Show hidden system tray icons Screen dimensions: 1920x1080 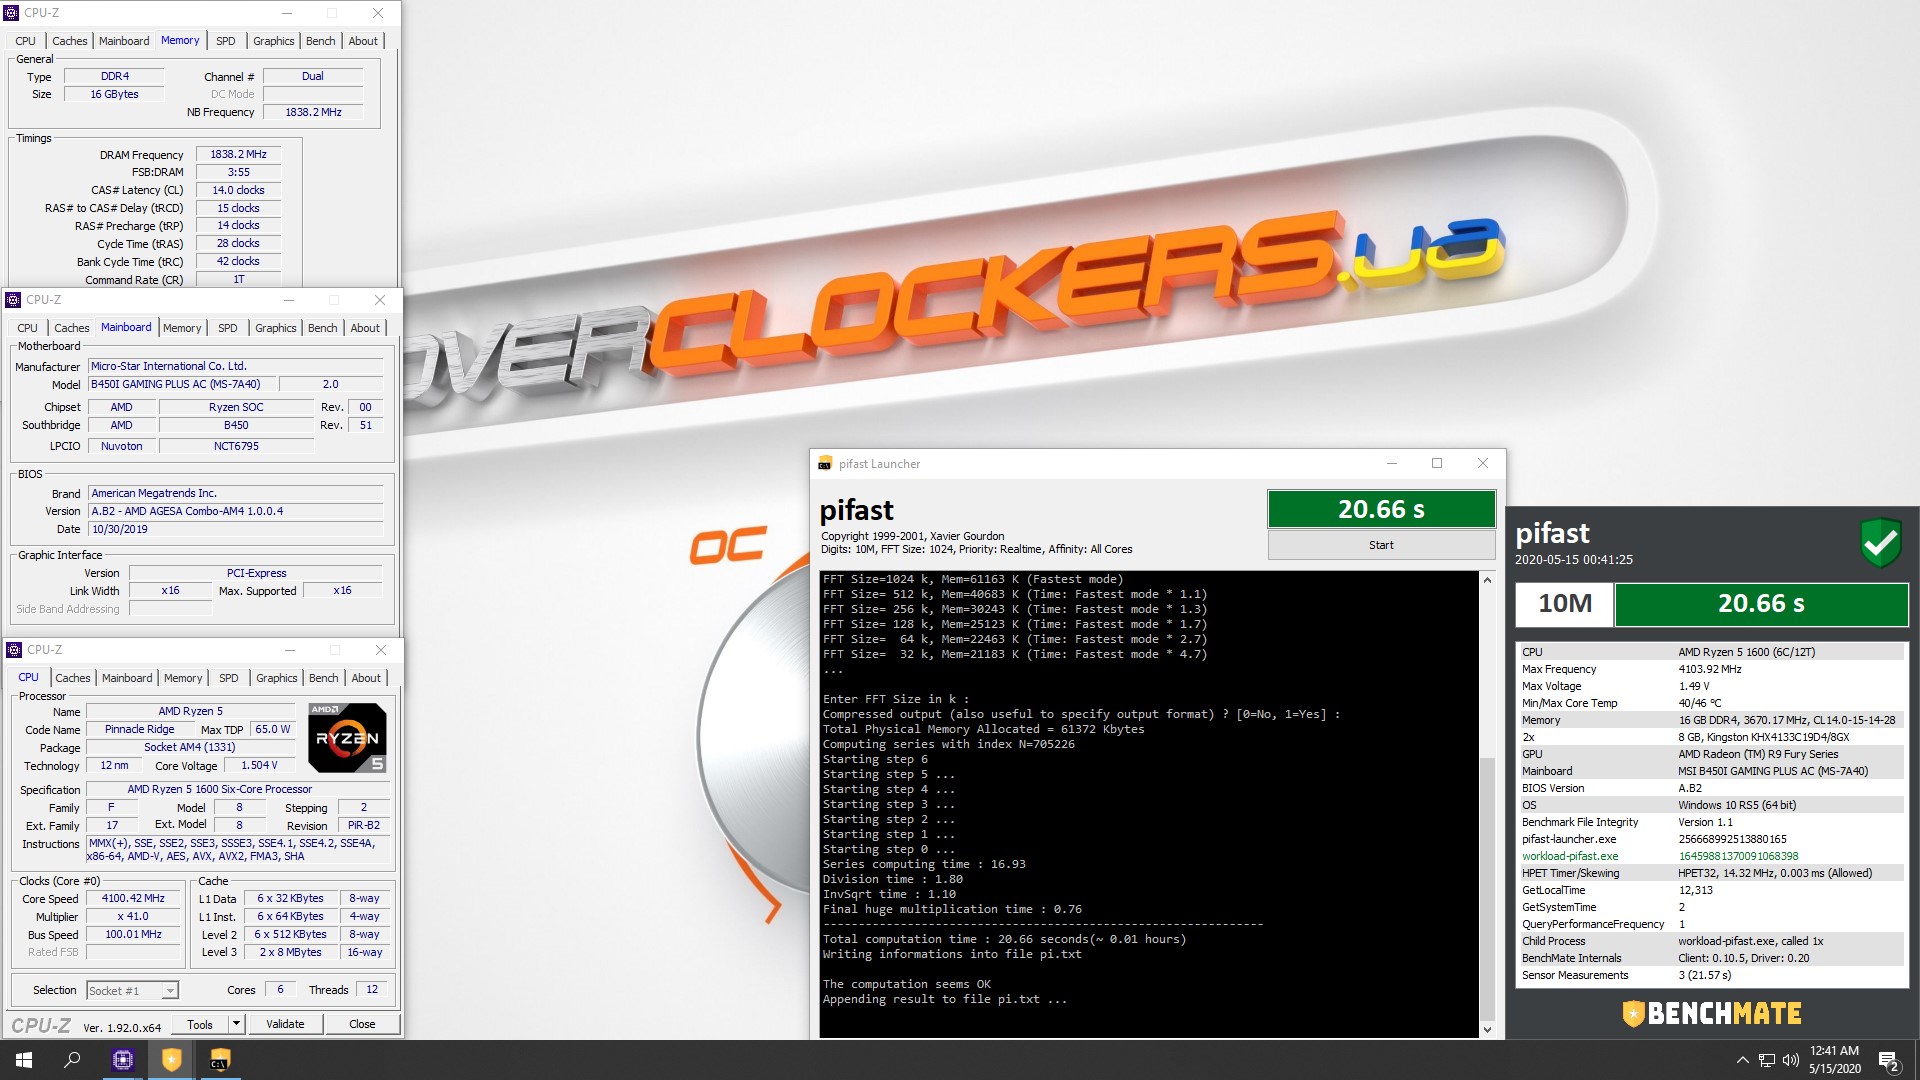pyautogui.click(x=1742, y=1060)
